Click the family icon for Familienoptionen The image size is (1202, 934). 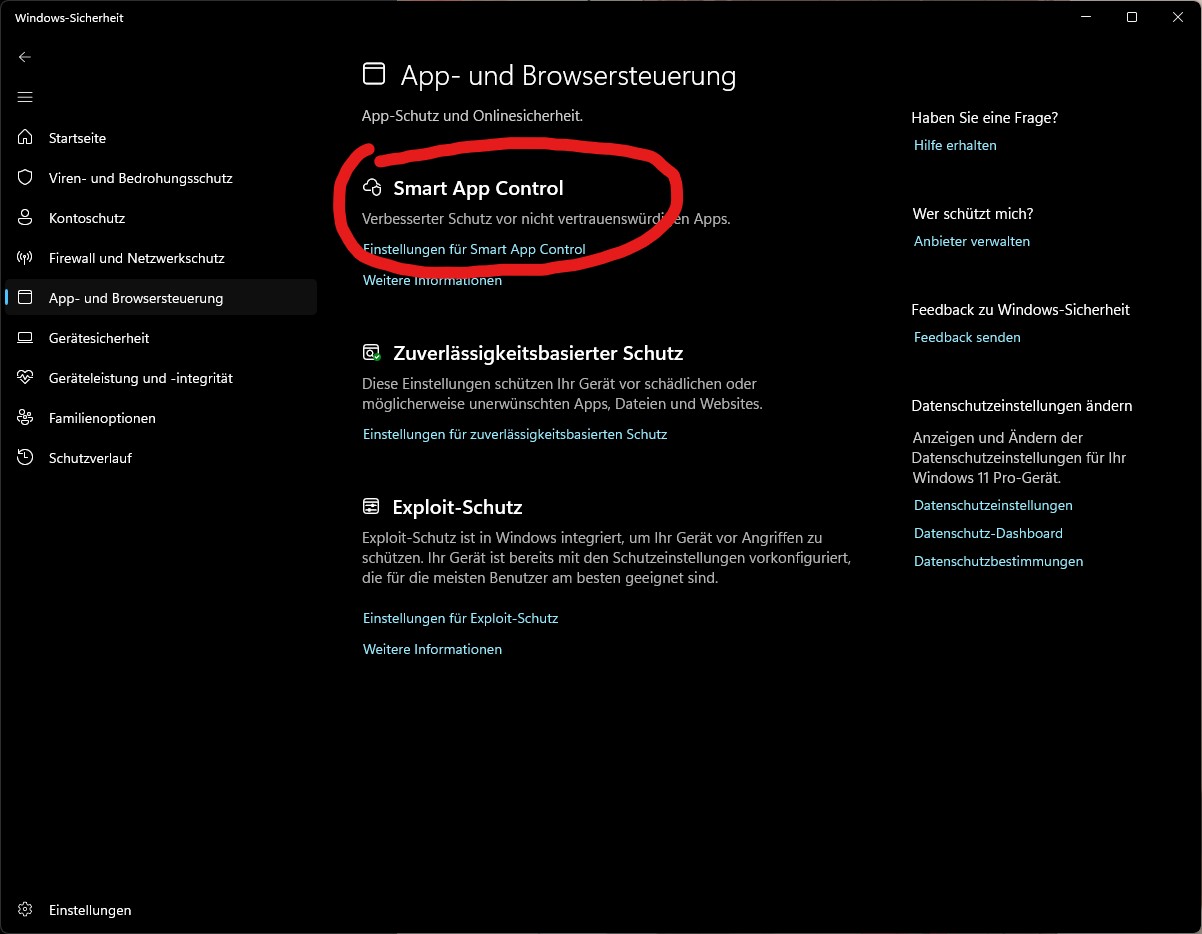pyautogui.click(x=26, y=418)
